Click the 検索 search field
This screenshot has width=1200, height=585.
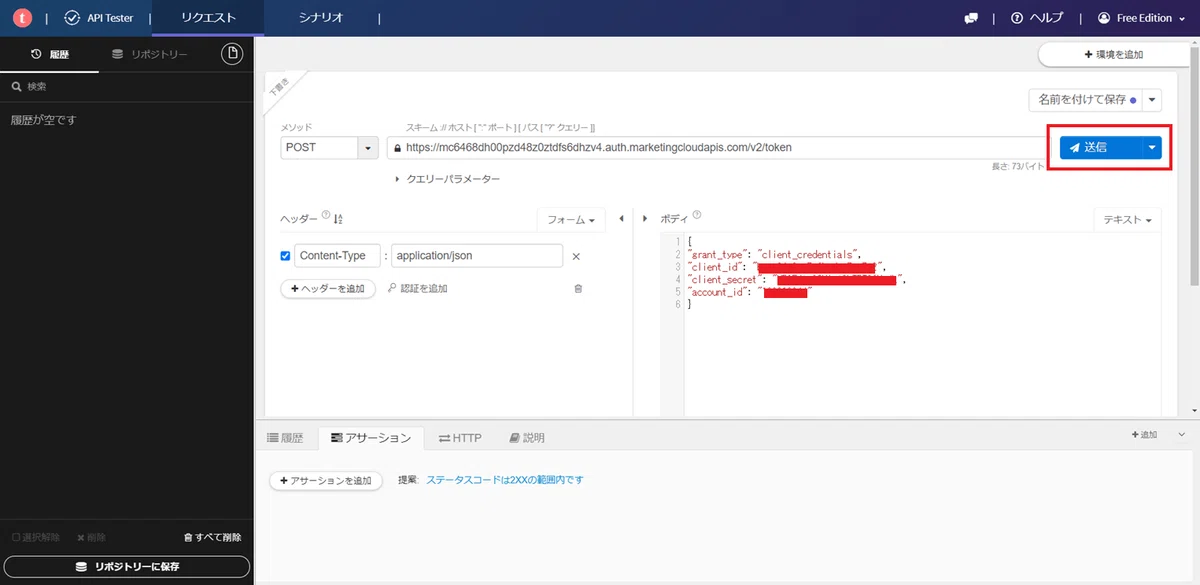point(127,87)
